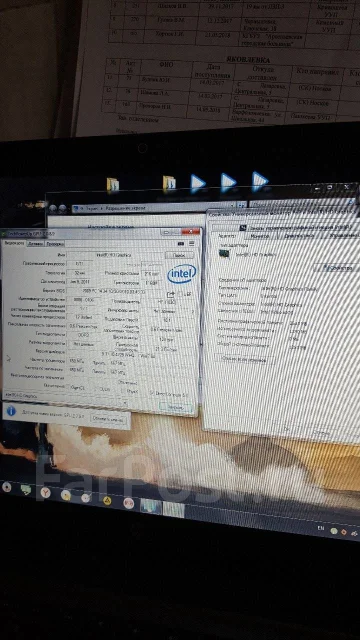Click the red app icon on taskbar
This screenshot has height=640, width=360.
tap(129, 503)
